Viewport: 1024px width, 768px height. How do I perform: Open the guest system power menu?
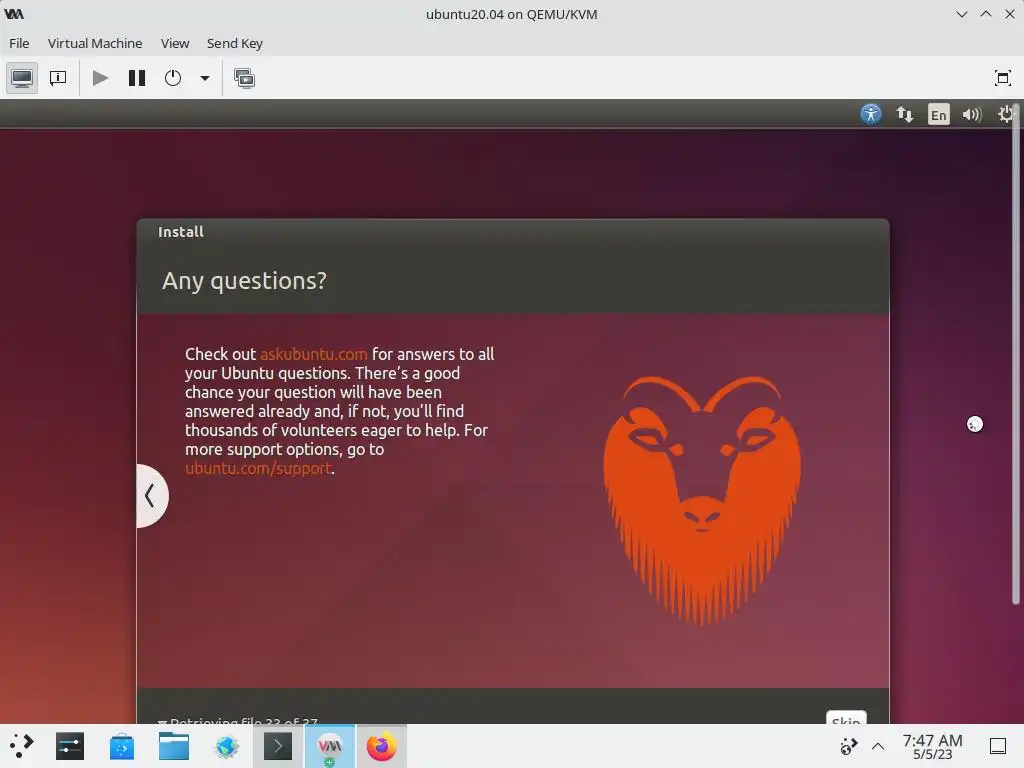(x=1005, y=114)
